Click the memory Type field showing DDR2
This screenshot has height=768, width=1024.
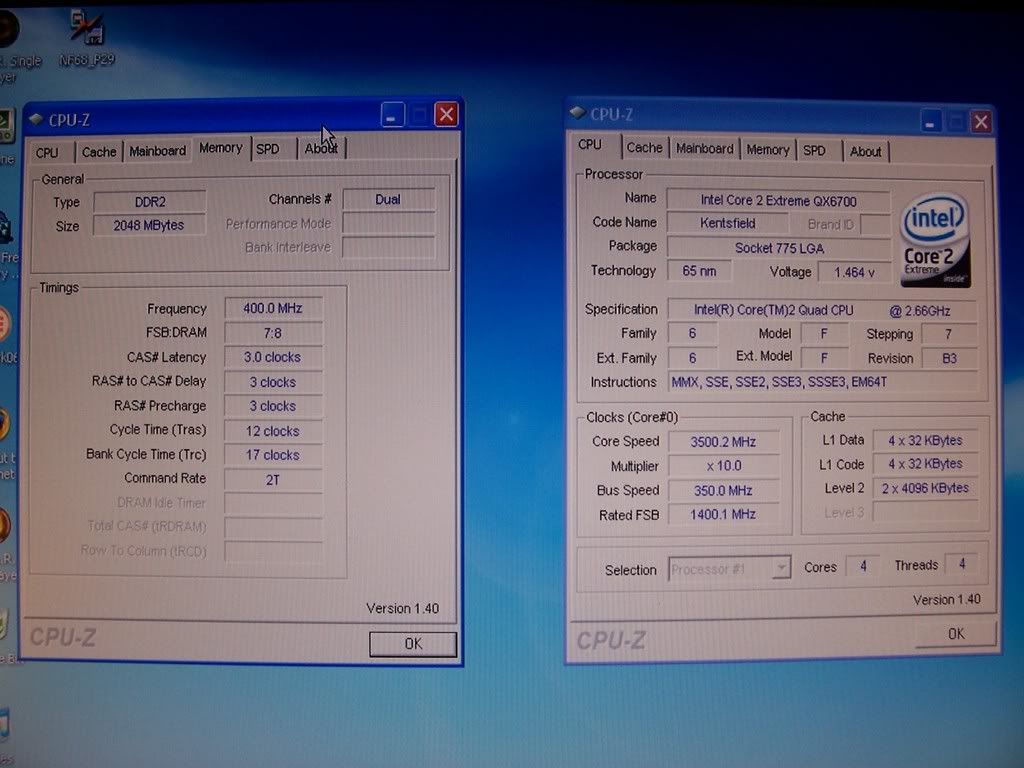[150, 202]
